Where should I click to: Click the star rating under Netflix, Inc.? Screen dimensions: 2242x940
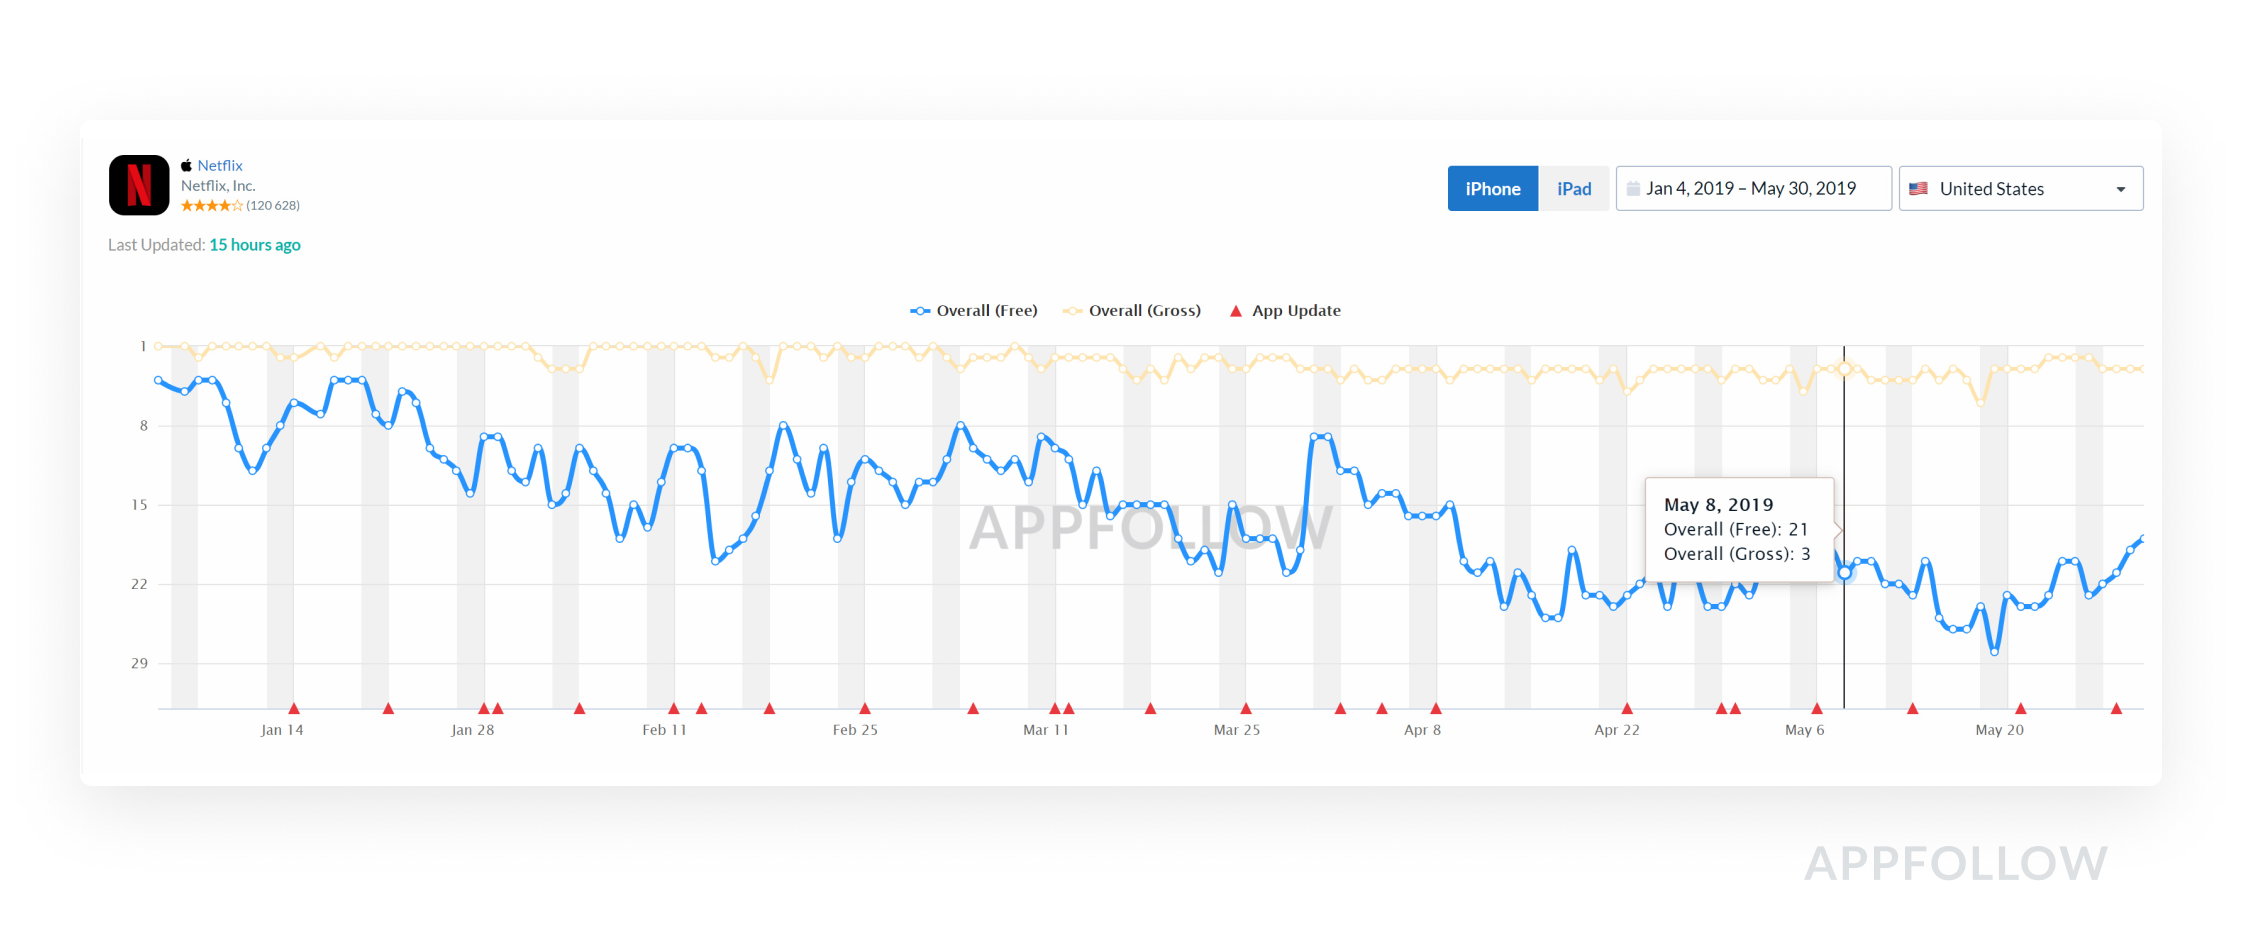click(211, 206)
